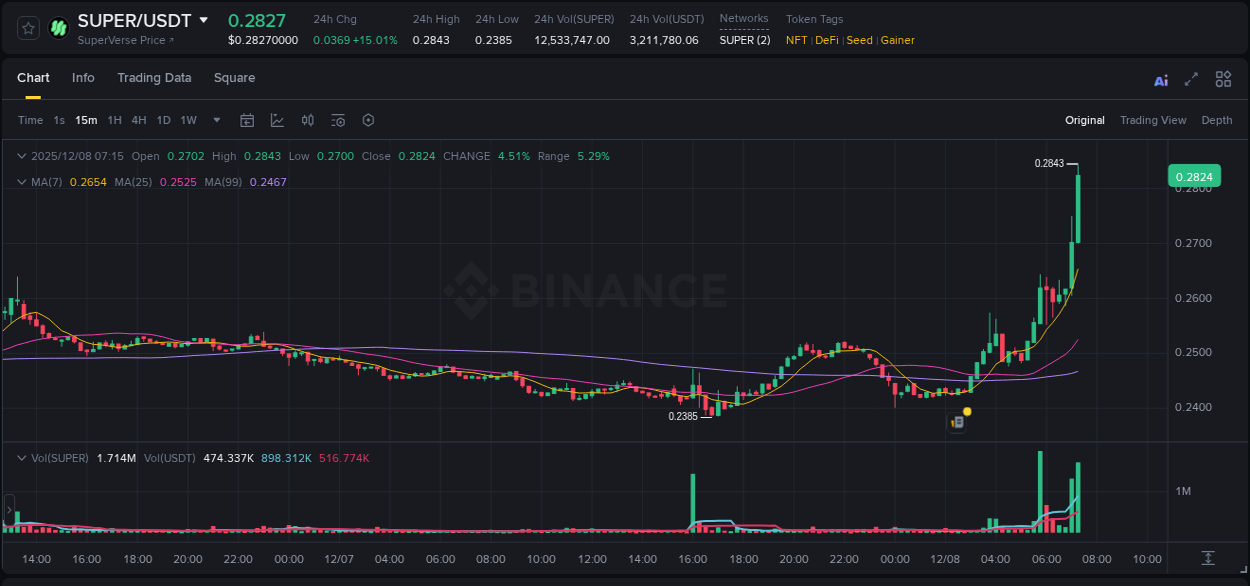Open the chart settings hexagon icon
This screenshot has height=586, width=1250.
(x=368, y=120)
